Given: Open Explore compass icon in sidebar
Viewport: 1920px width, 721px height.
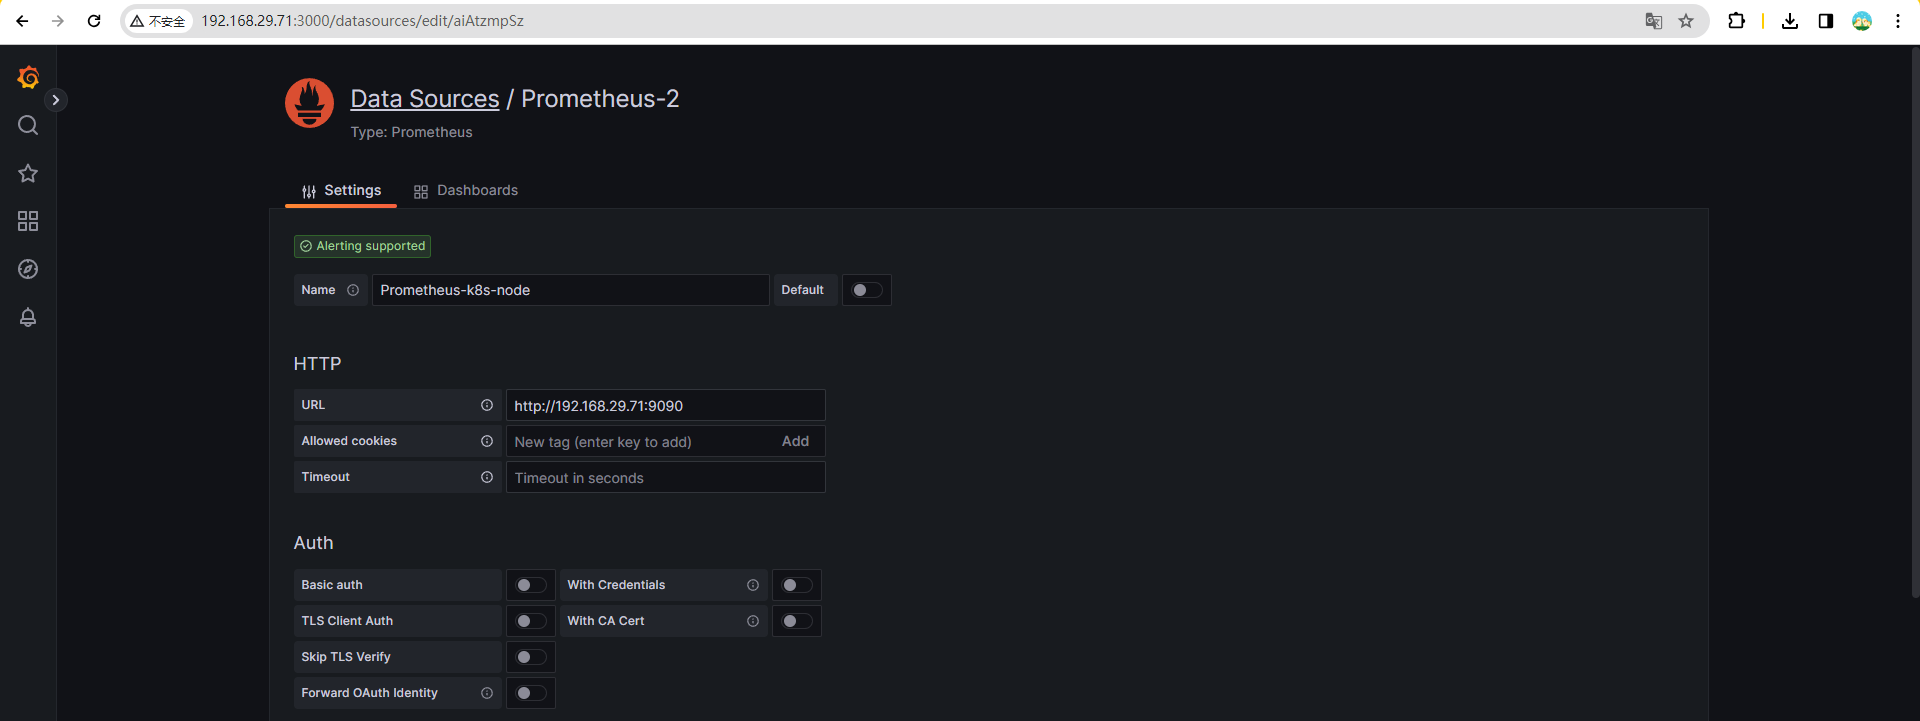Looking at the screenshot, I should (28, 269).
